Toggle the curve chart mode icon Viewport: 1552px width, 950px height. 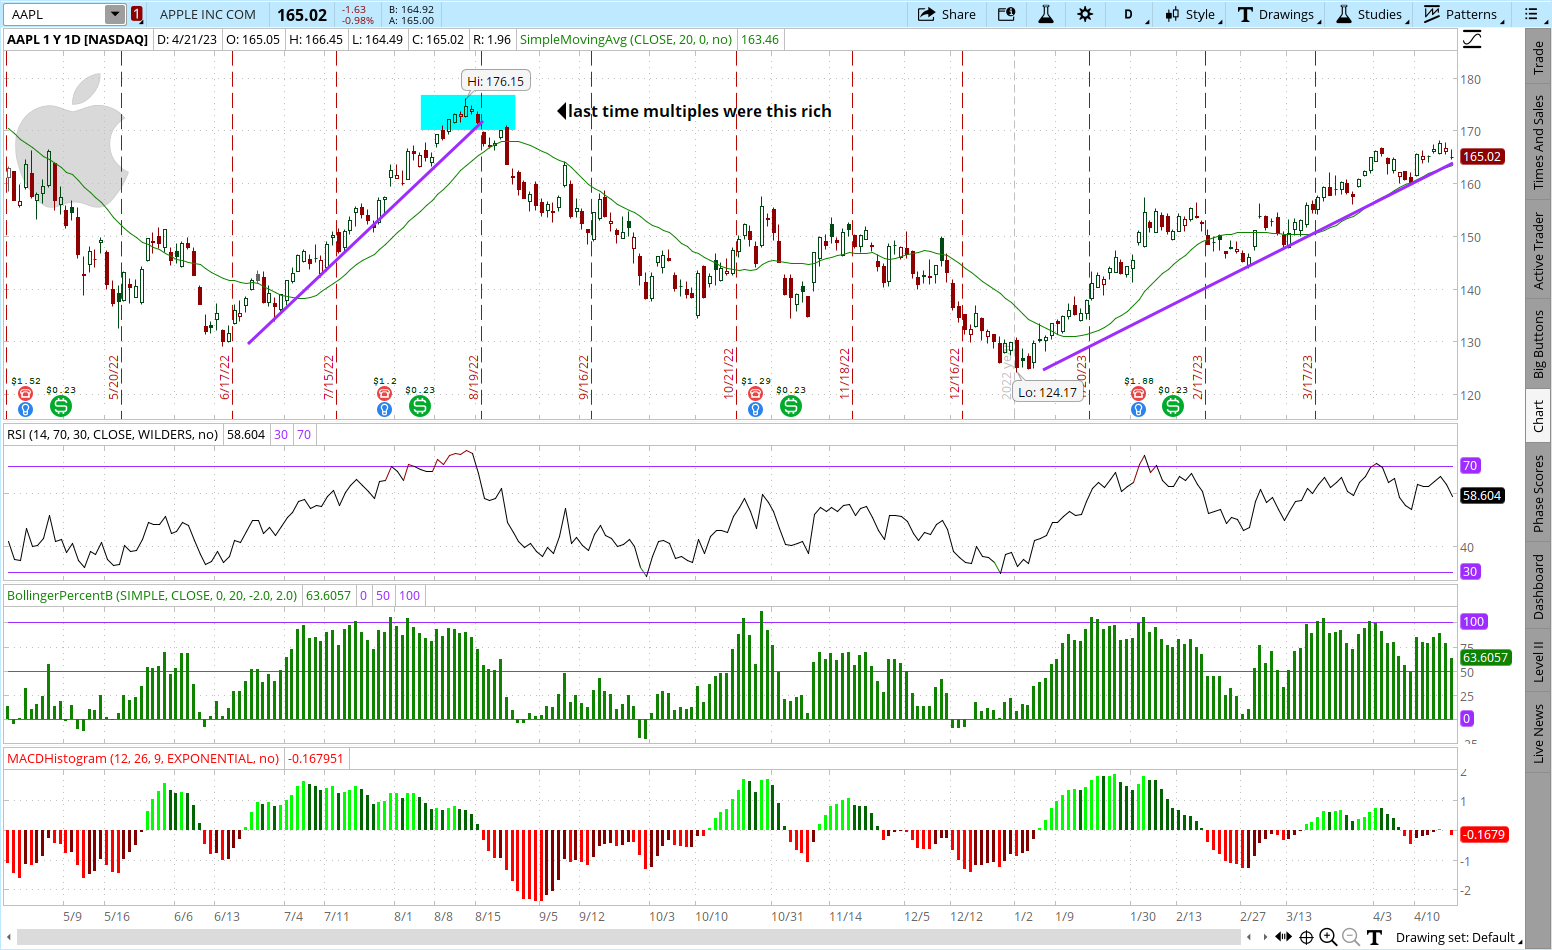click(x=1472, y=40)
